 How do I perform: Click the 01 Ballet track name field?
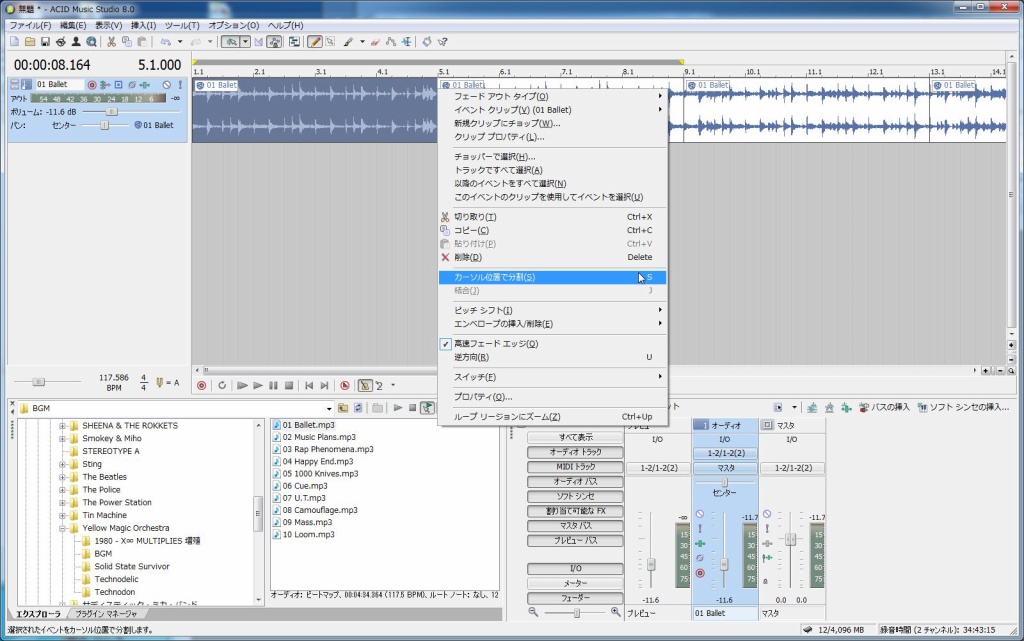(x=59, y=85)
